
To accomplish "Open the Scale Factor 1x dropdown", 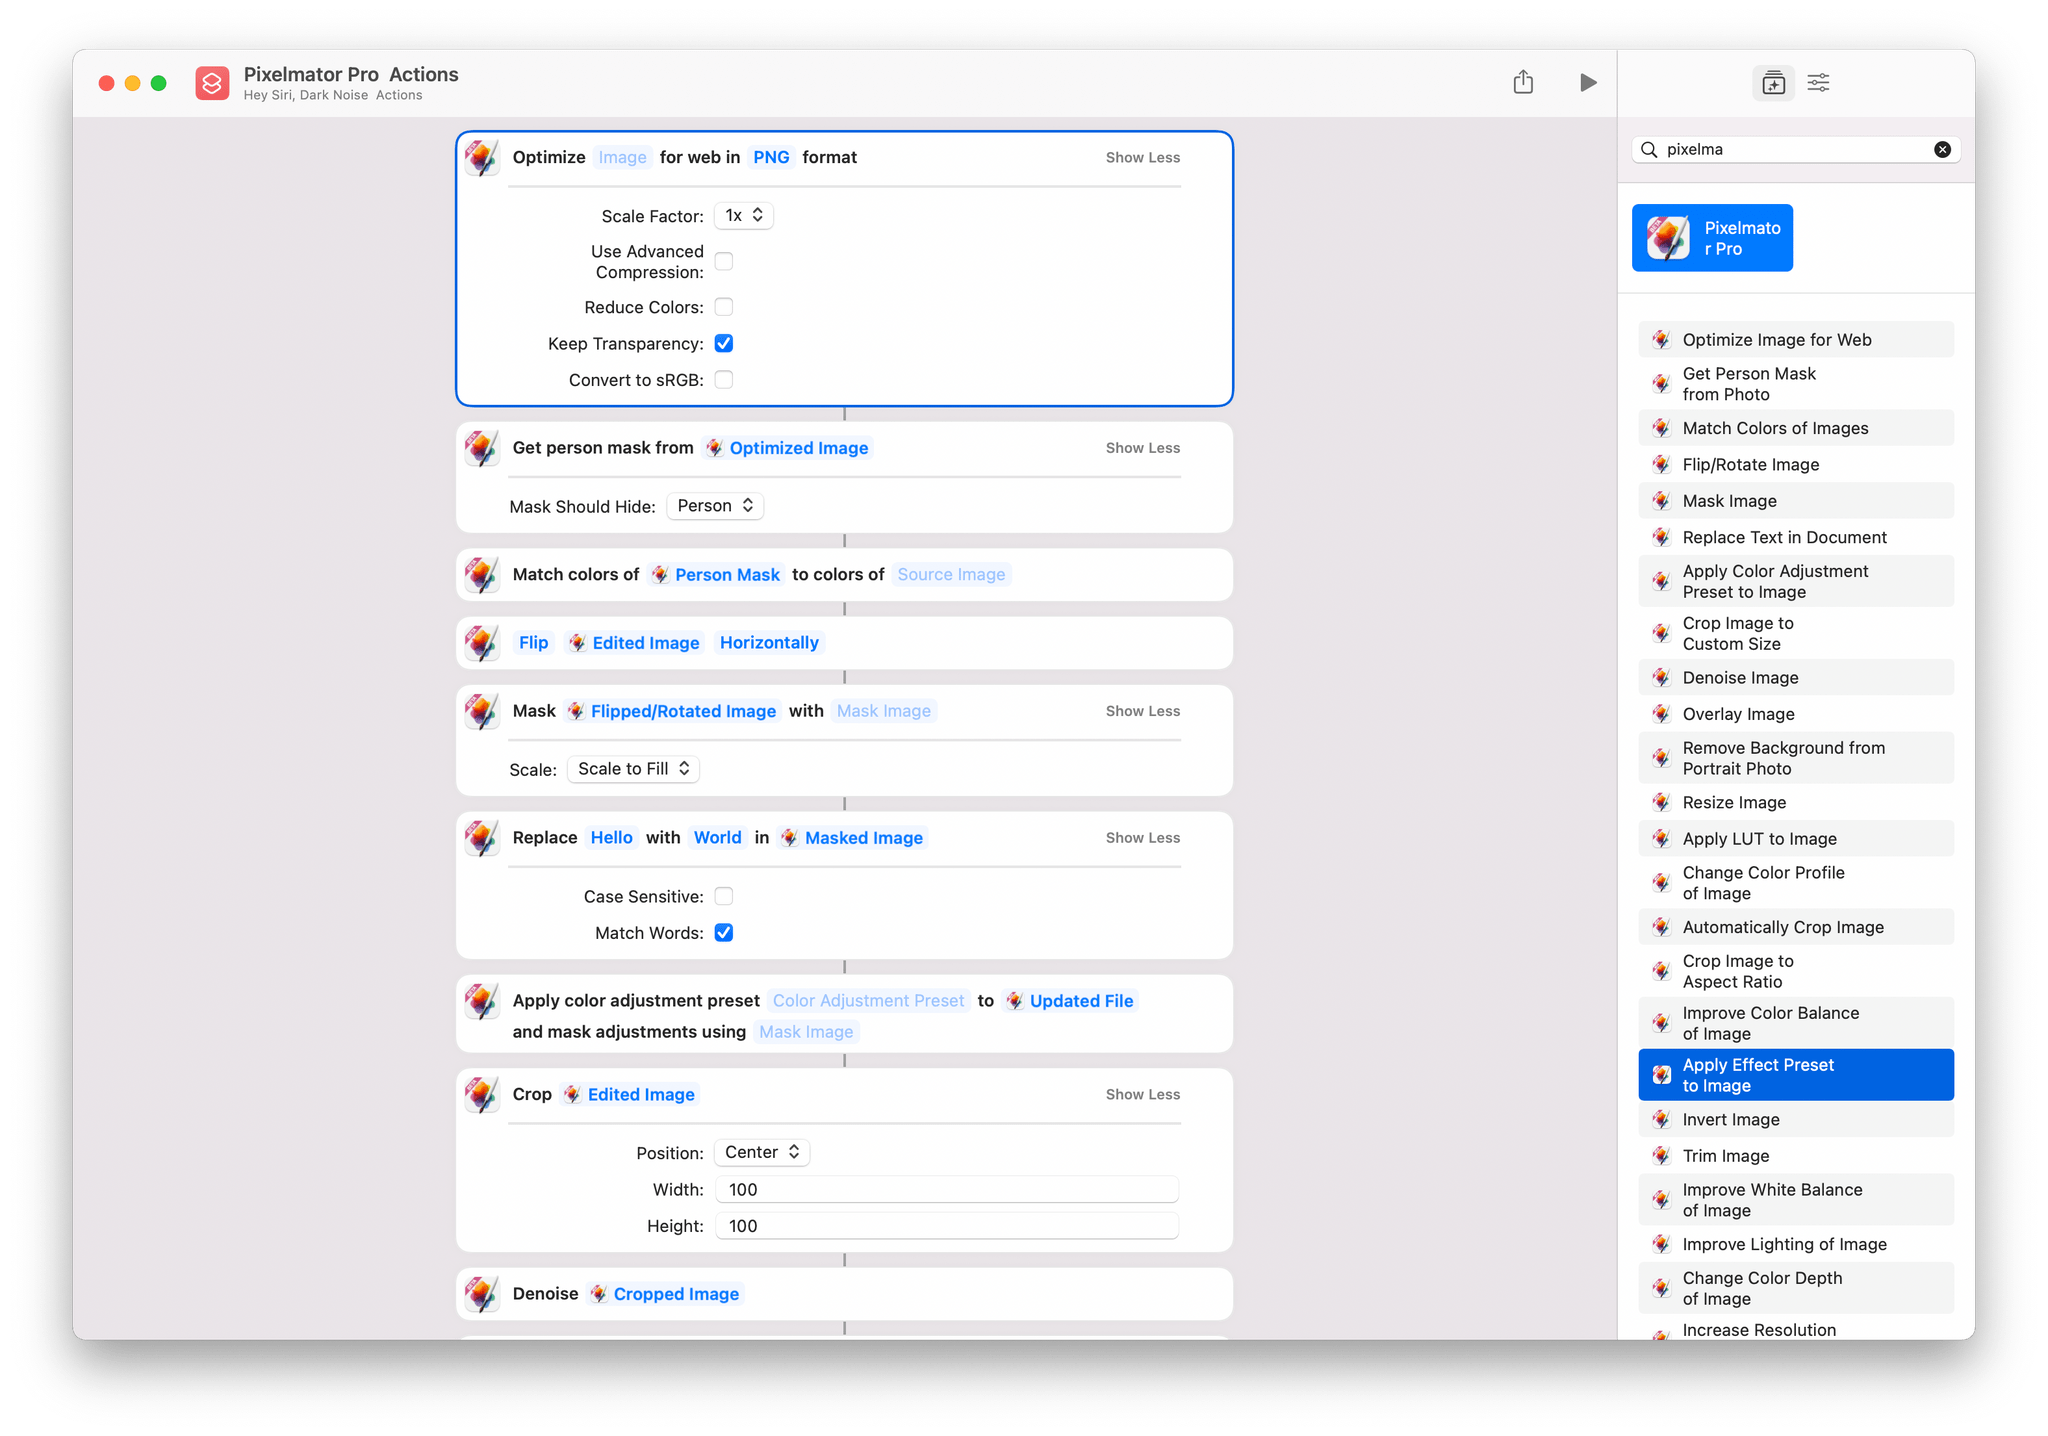I will tap(744, 216).
